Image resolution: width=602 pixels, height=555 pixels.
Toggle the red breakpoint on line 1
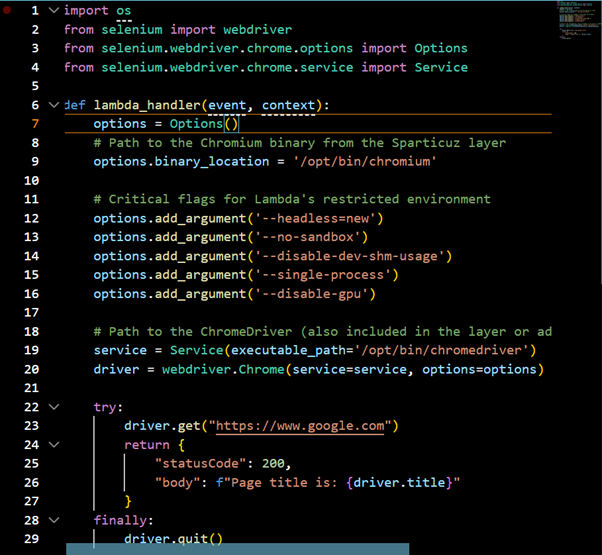[7, 10]
